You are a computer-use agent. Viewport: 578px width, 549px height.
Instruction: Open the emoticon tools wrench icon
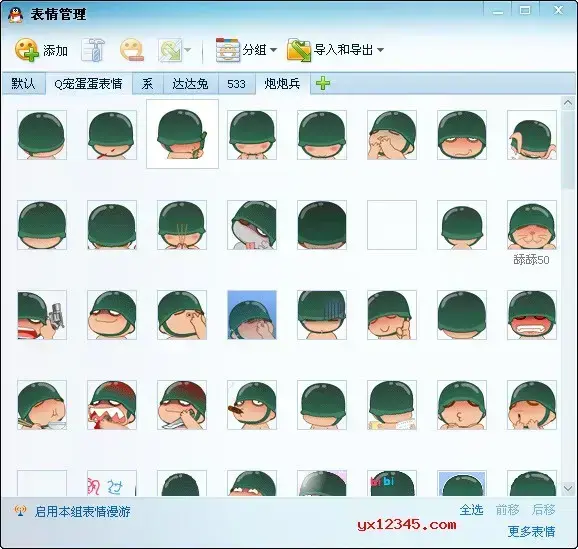click(x=93, y=49)
